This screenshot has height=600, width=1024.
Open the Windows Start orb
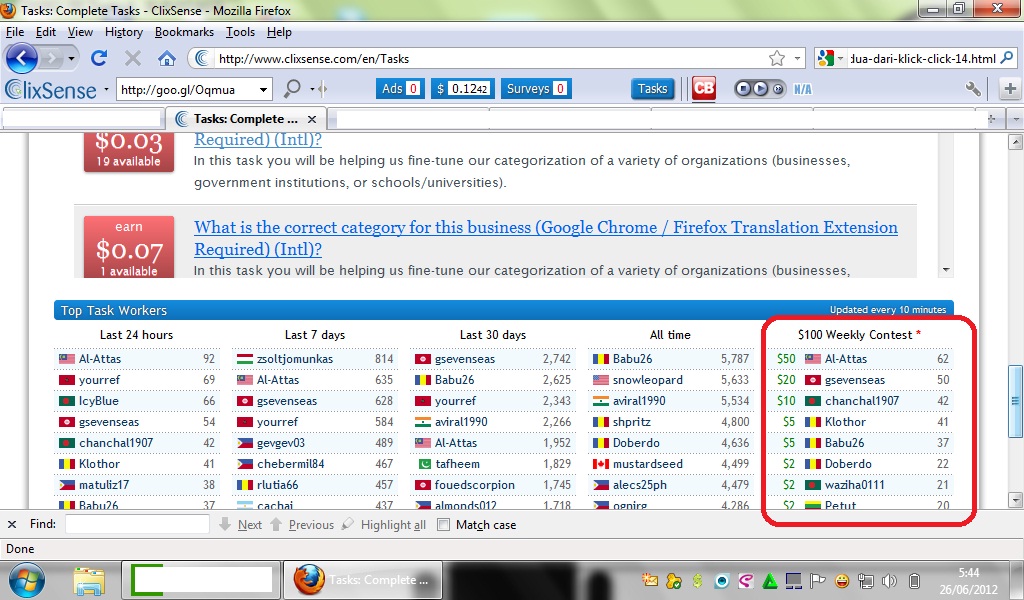pyautogui.click(x=26, y=579)
